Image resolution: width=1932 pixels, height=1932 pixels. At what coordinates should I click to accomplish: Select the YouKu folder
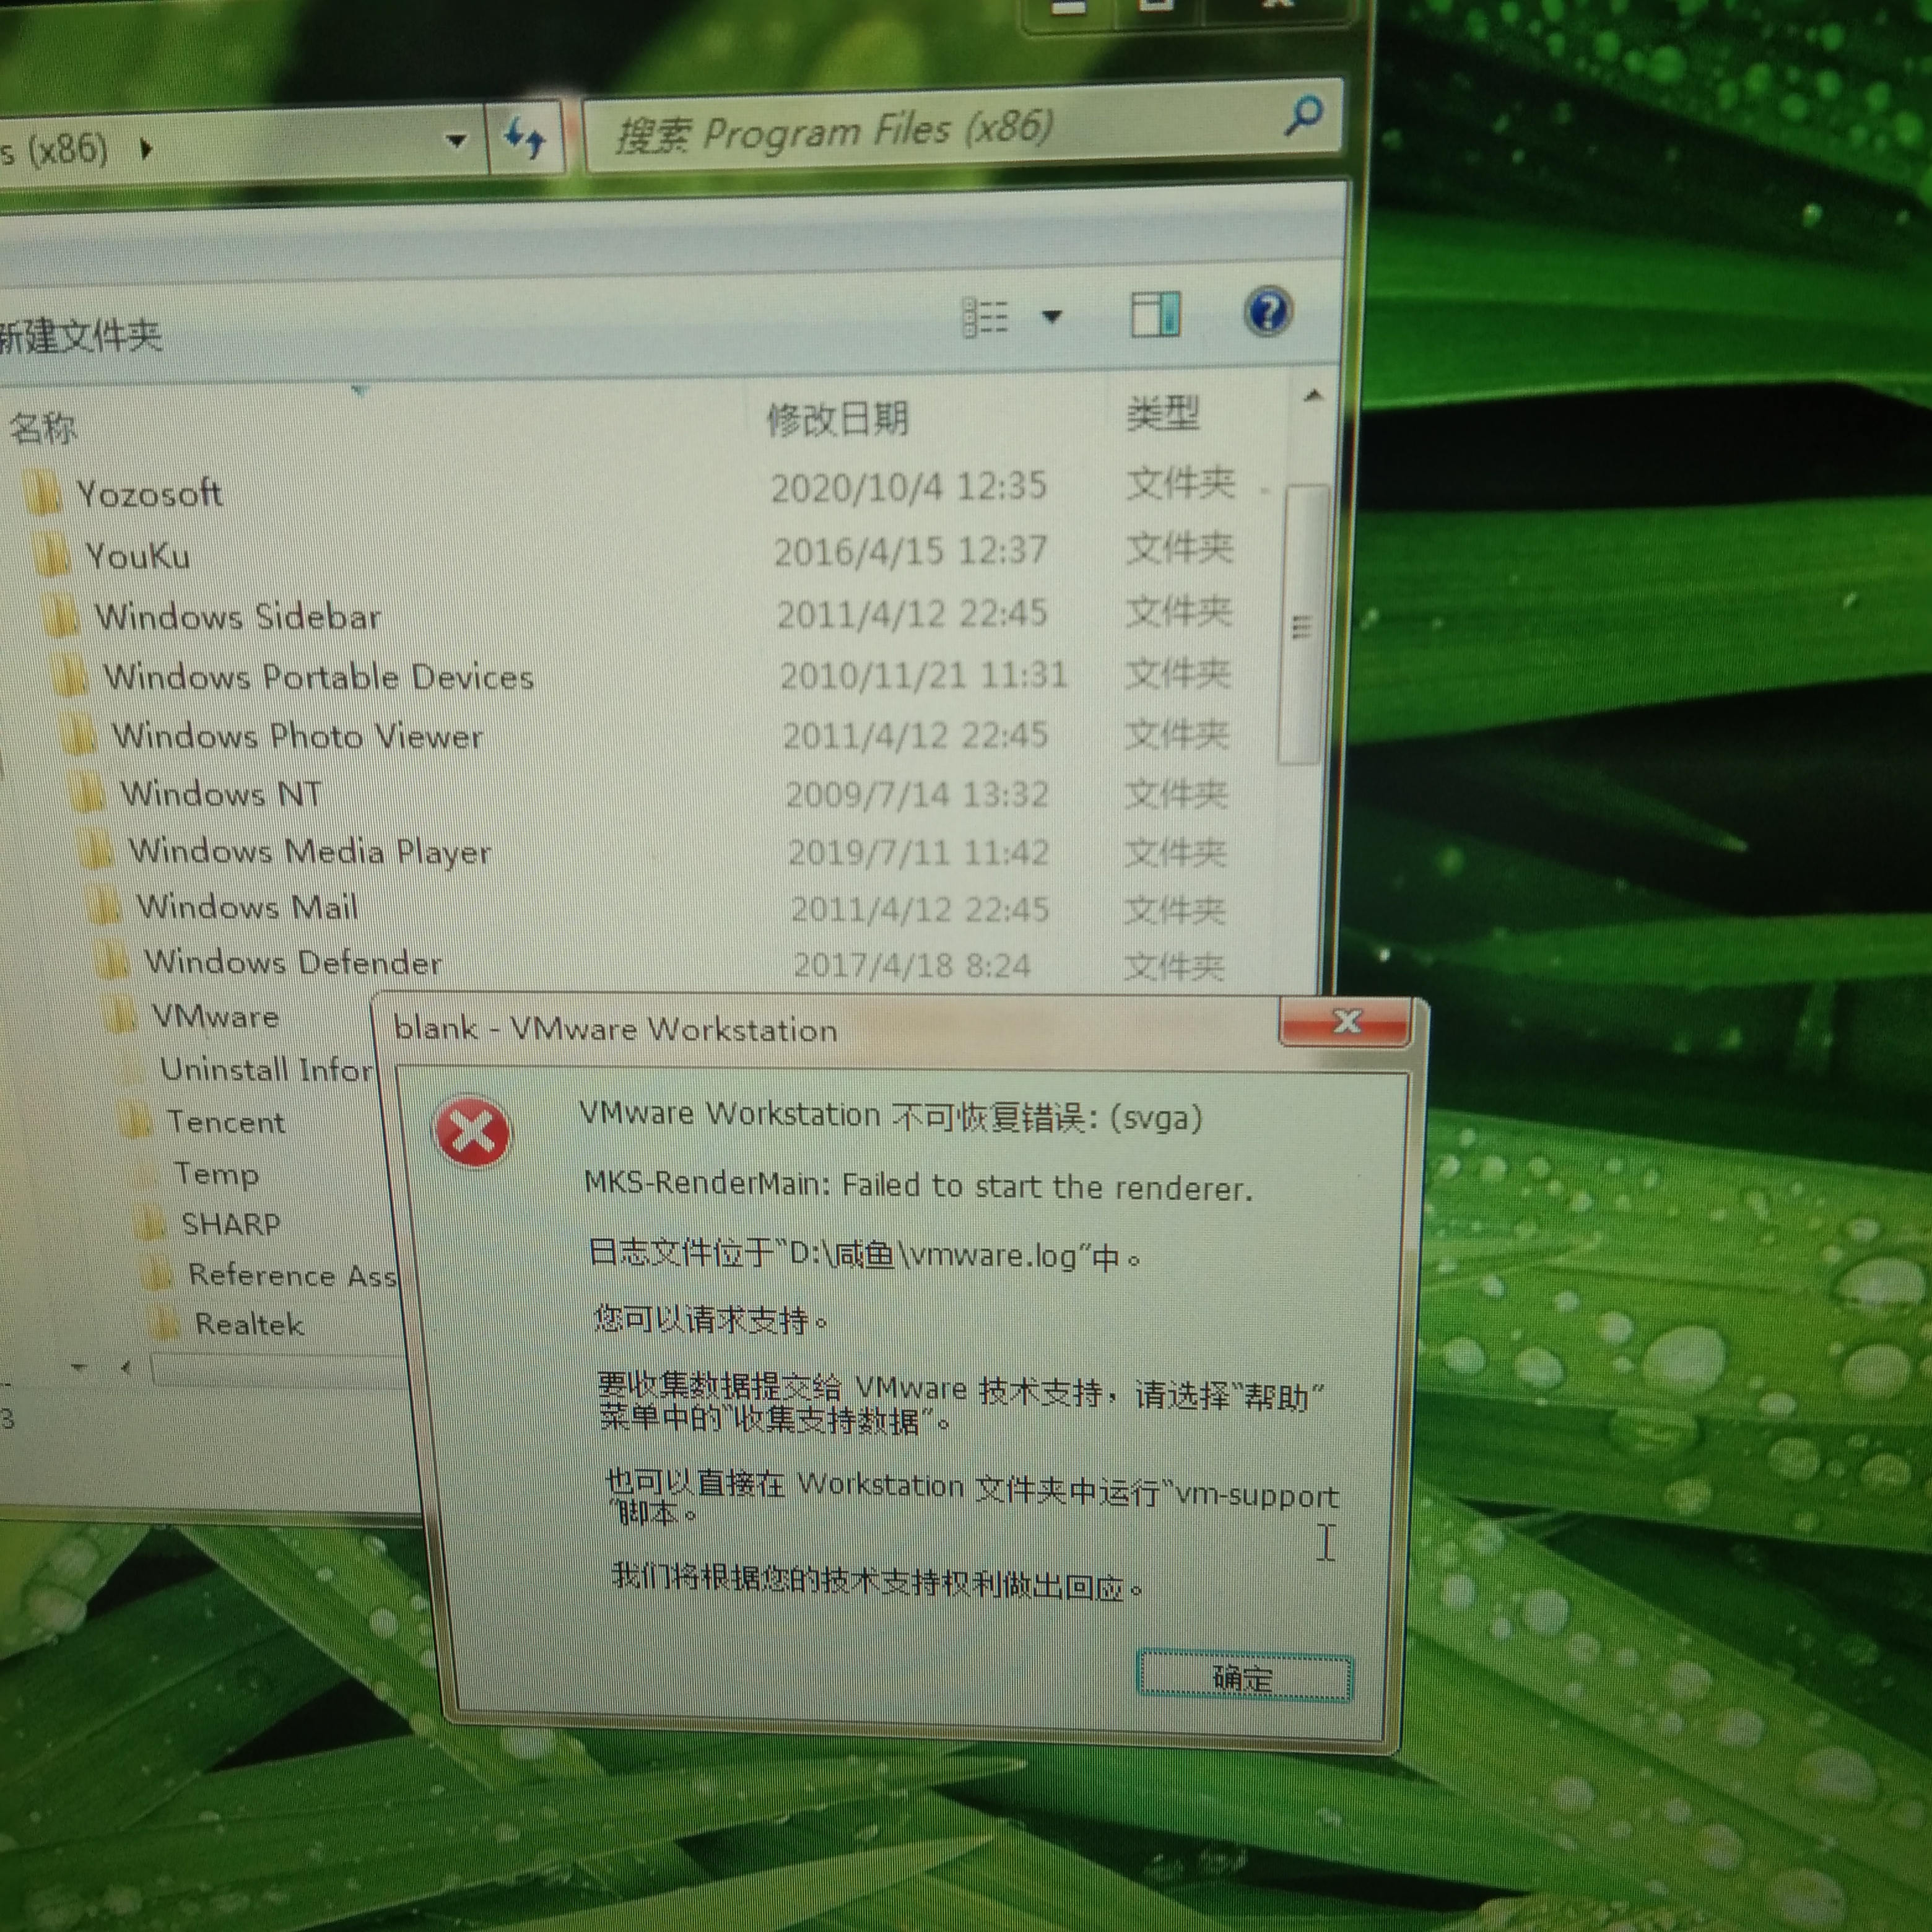[x=138, y=555]
